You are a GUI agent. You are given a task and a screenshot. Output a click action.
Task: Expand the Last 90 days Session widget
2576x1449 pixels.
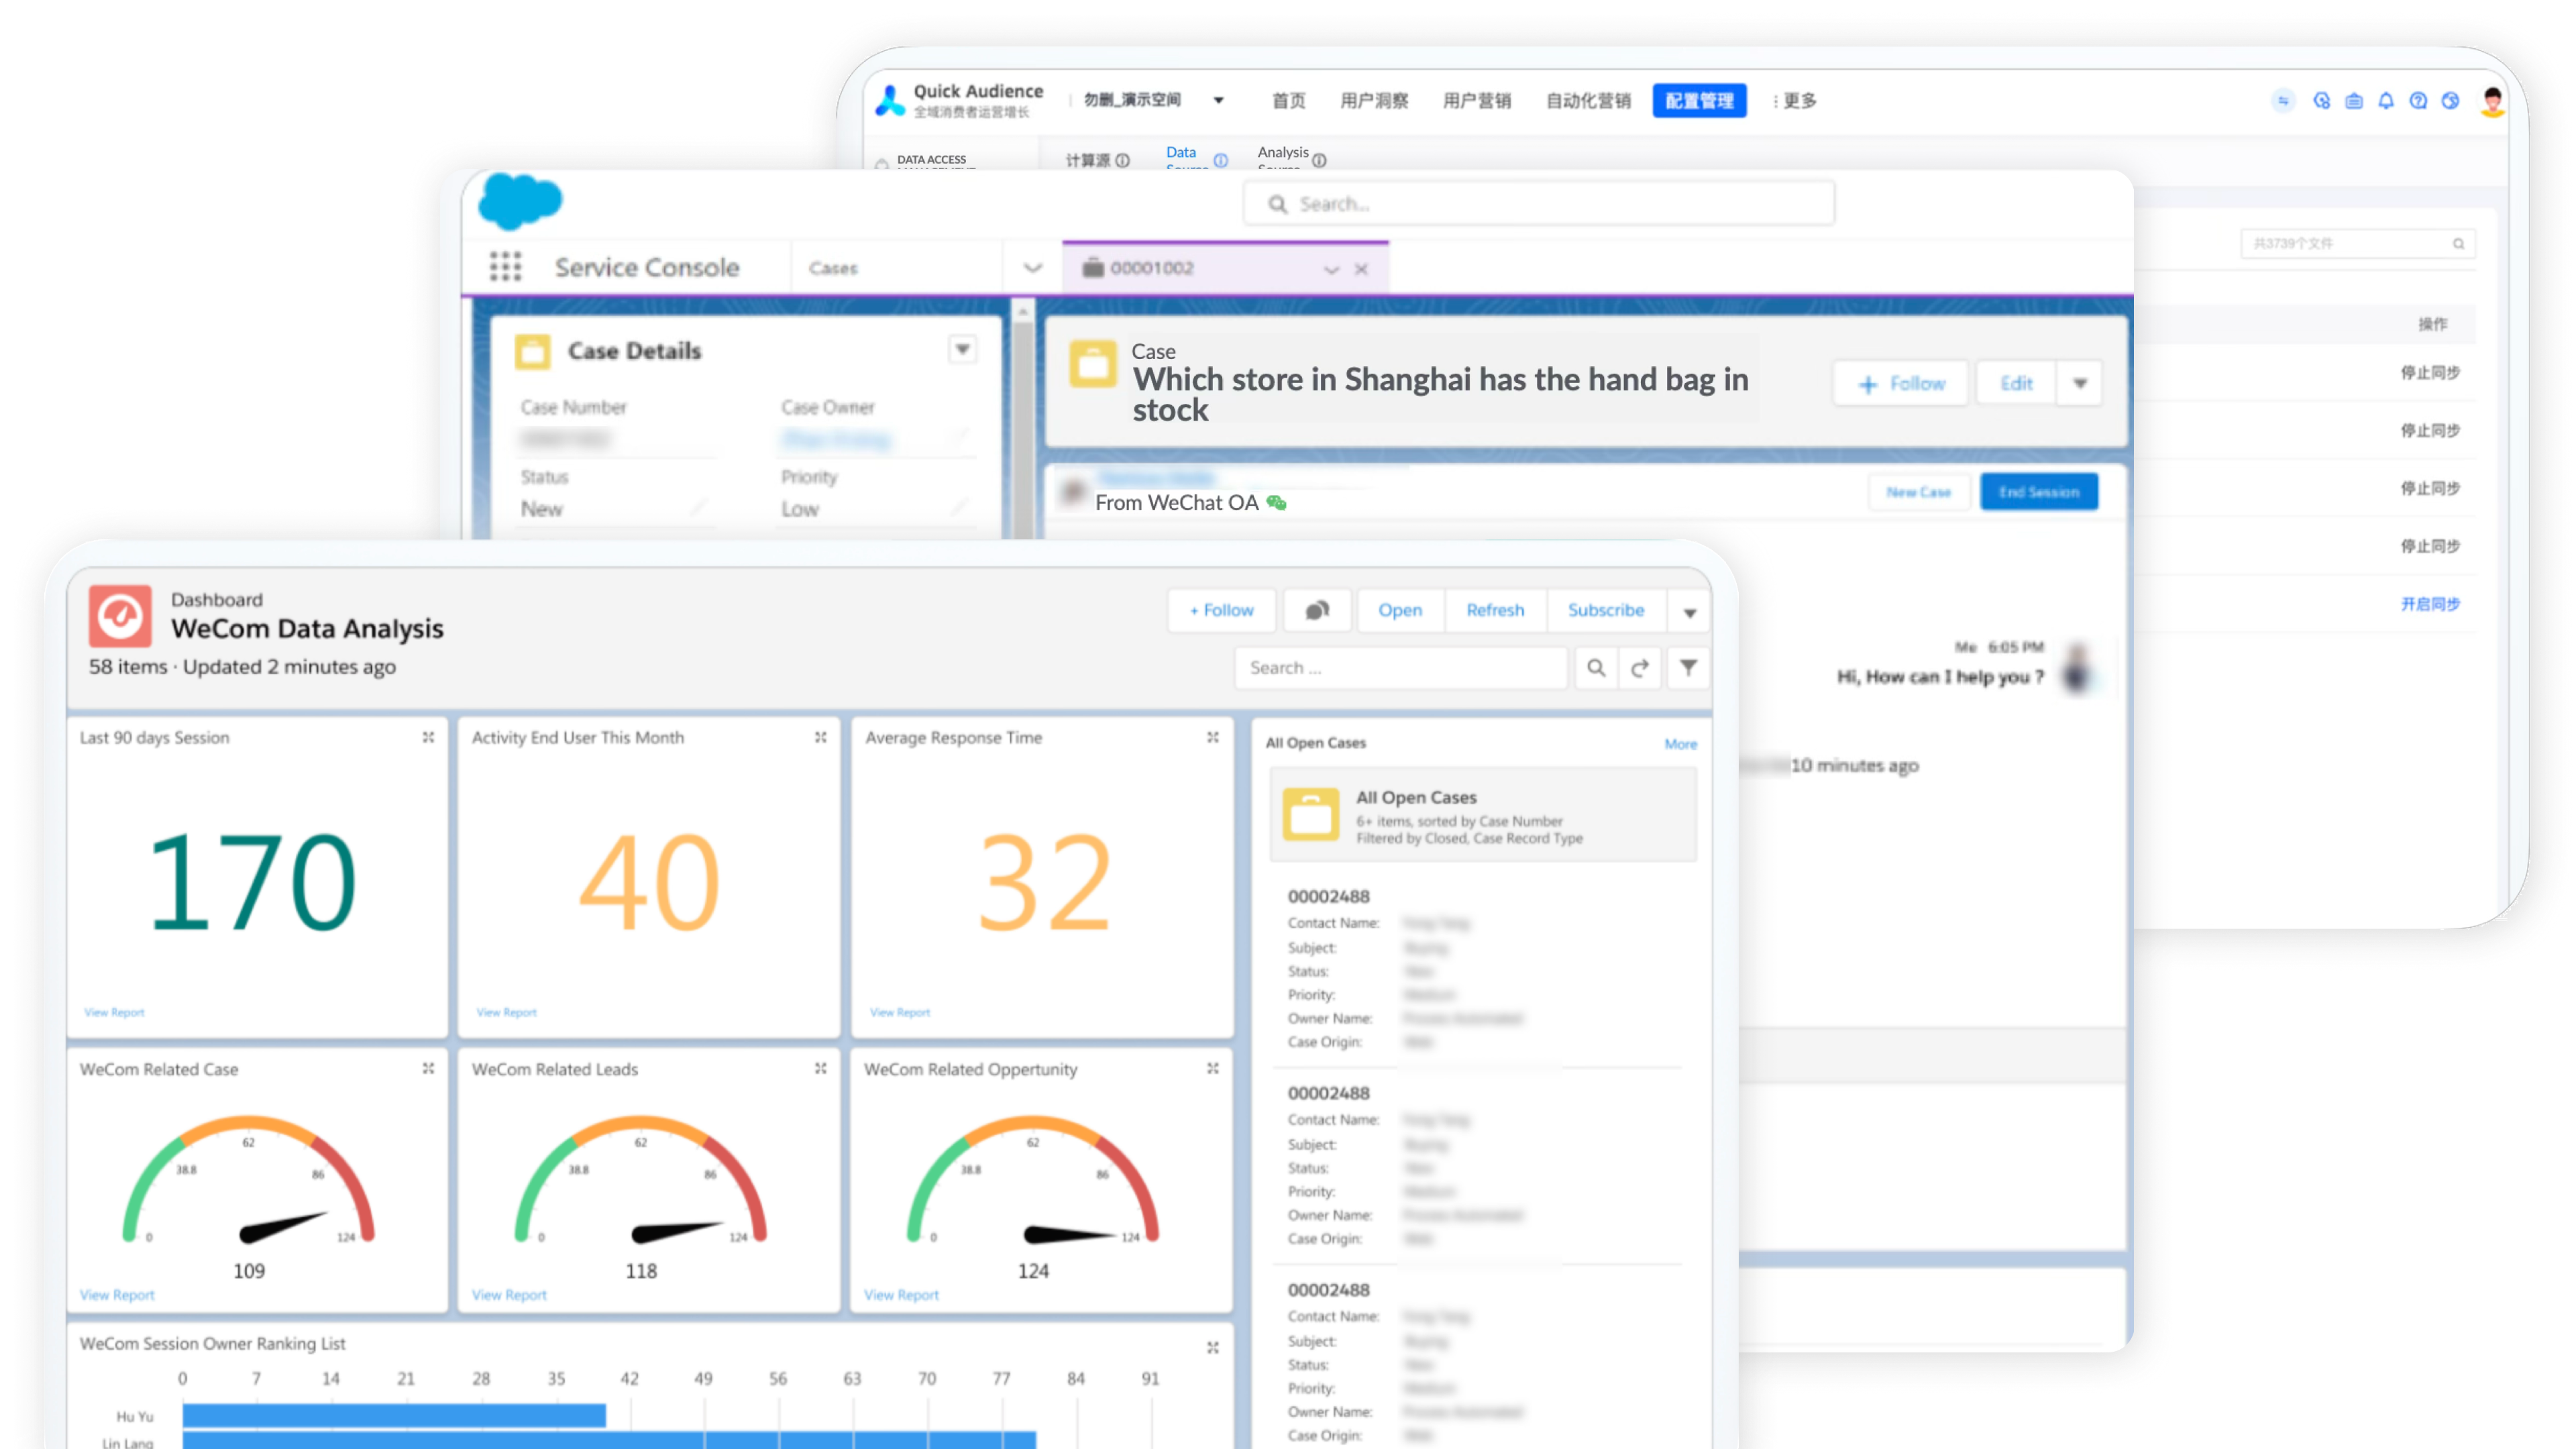coord(428,737)
